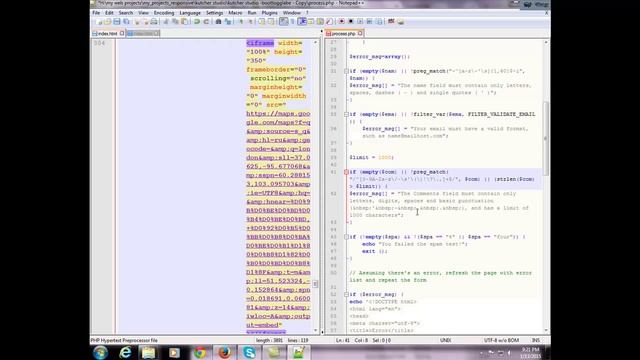This screenshot has height=360, width=640.
Task: Activate the process.php tab
Action: pyautogui.click(x=343, y=33)
